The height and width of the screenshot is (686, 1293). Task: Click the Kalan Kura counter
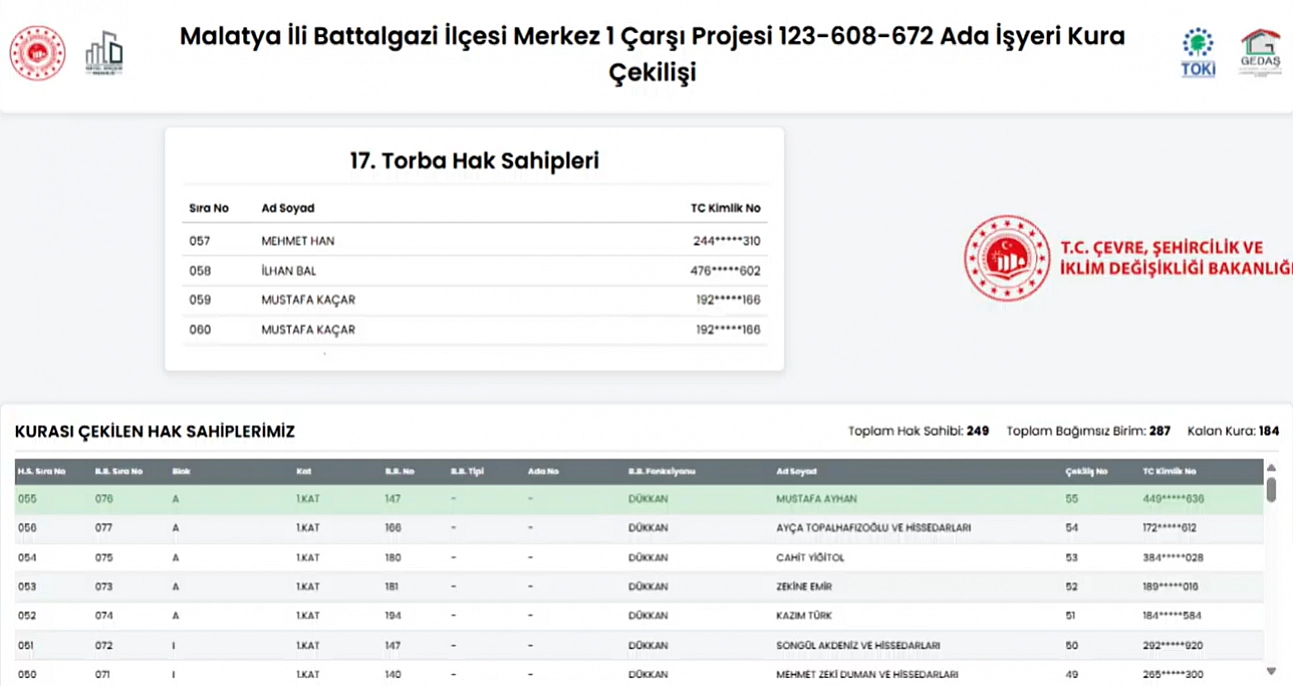(1232, 431)
